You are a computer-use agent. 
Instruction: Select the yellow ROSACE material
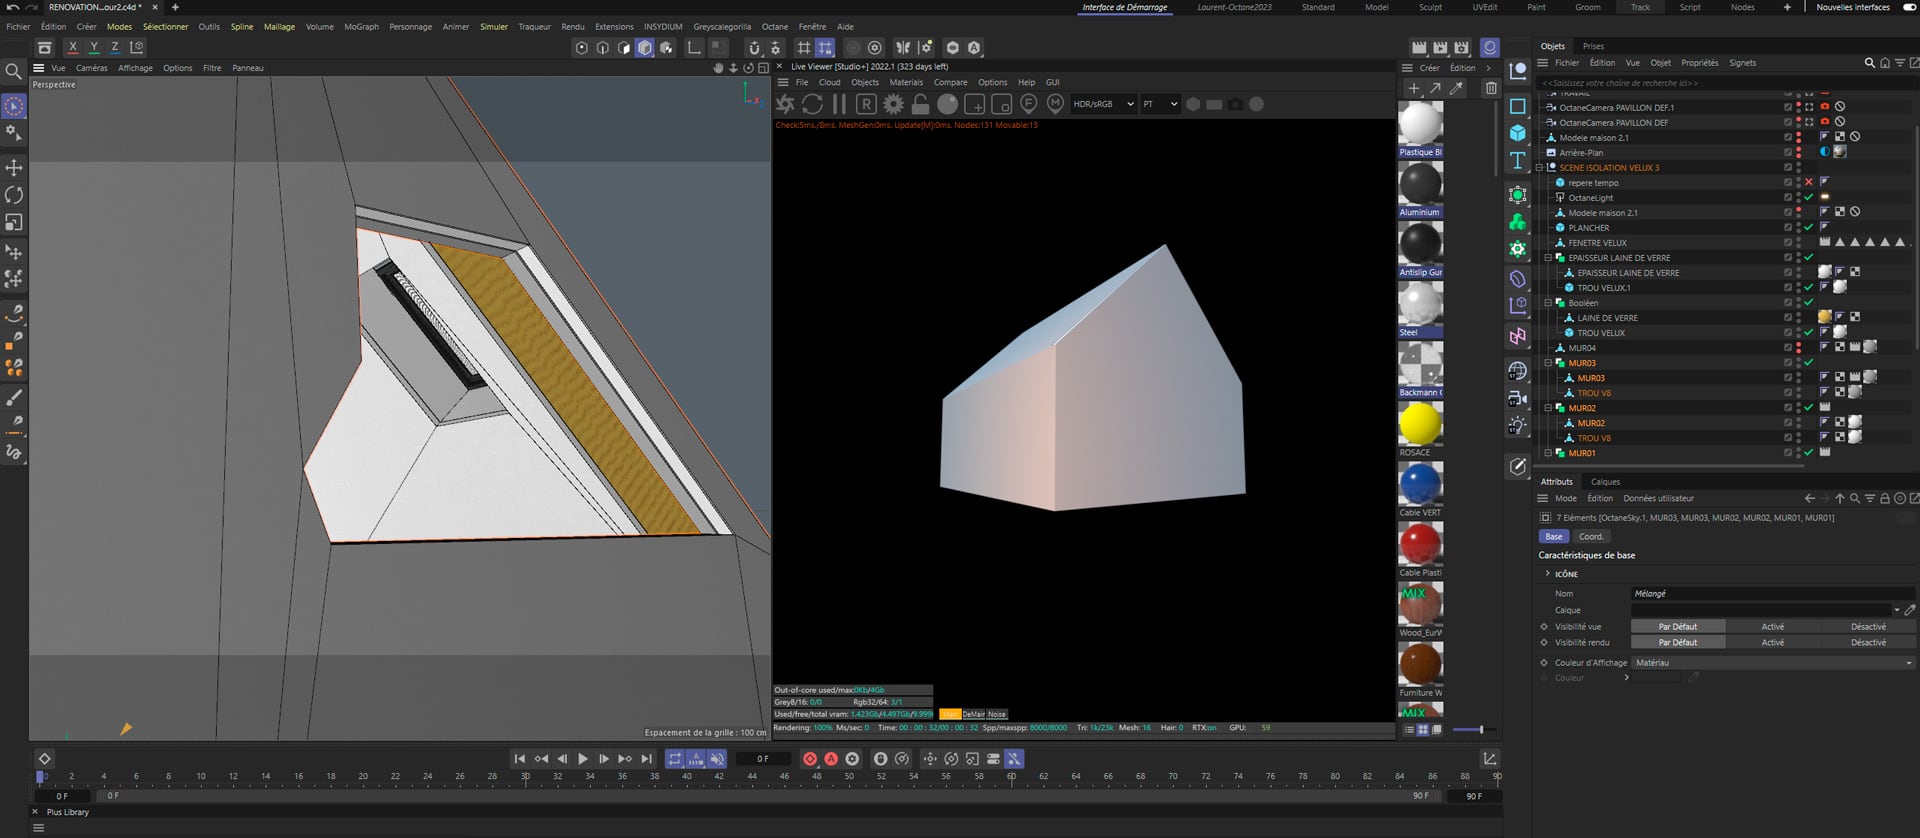(1420, 424)
